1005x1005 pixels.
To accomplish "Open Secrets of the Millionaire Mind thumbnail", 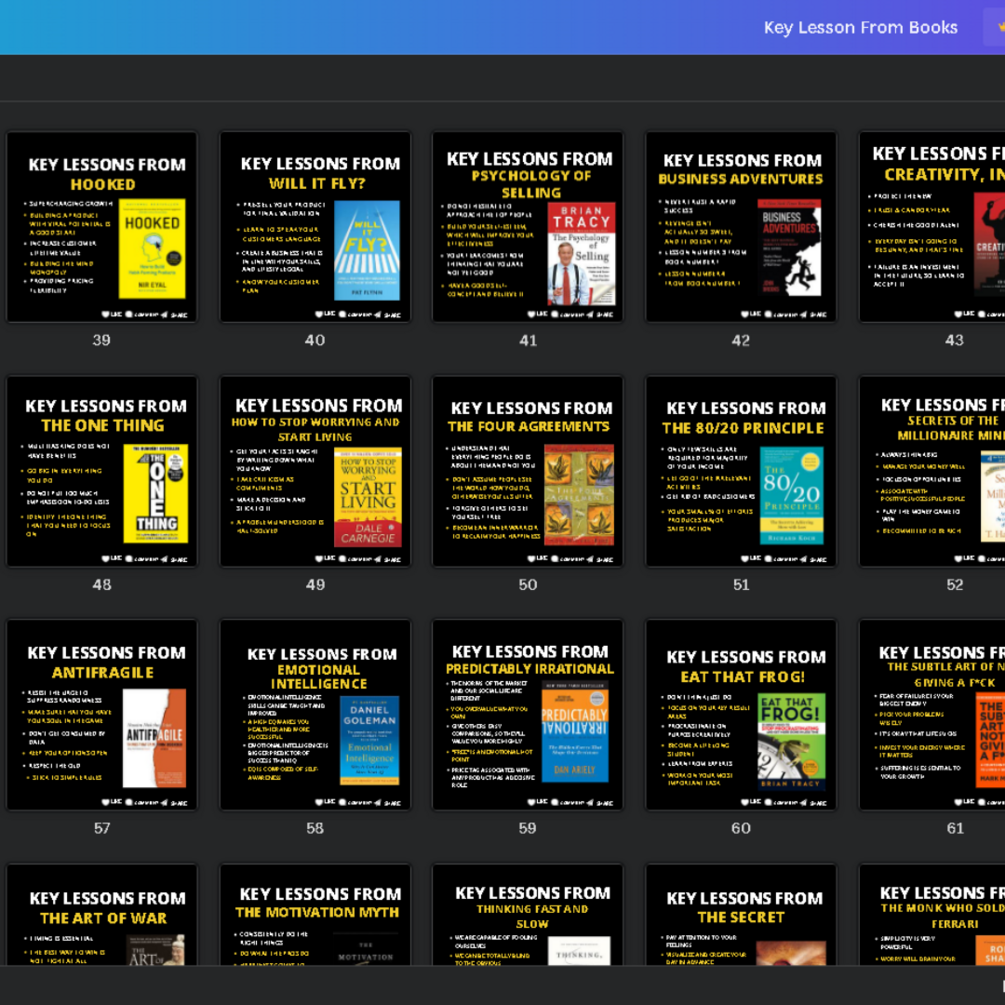I will point(932,471).
